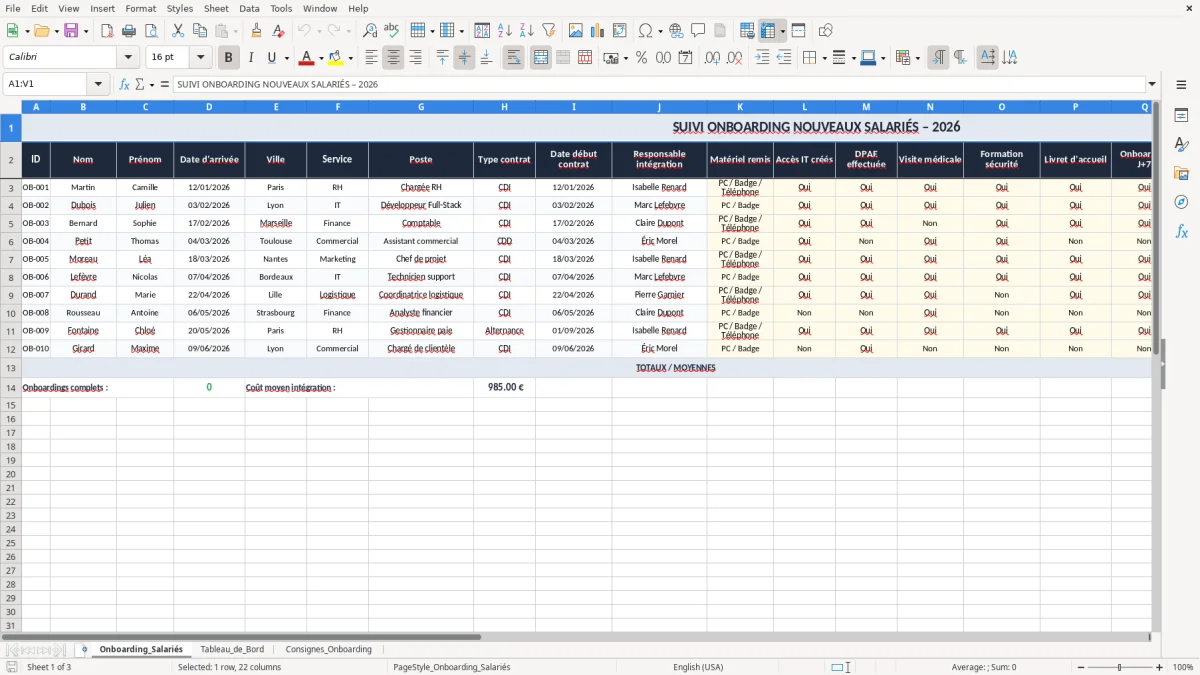The image size is (1200, 675).
Task: Toggle Left-To-Right text direction
Action: [x=938, y=58]
